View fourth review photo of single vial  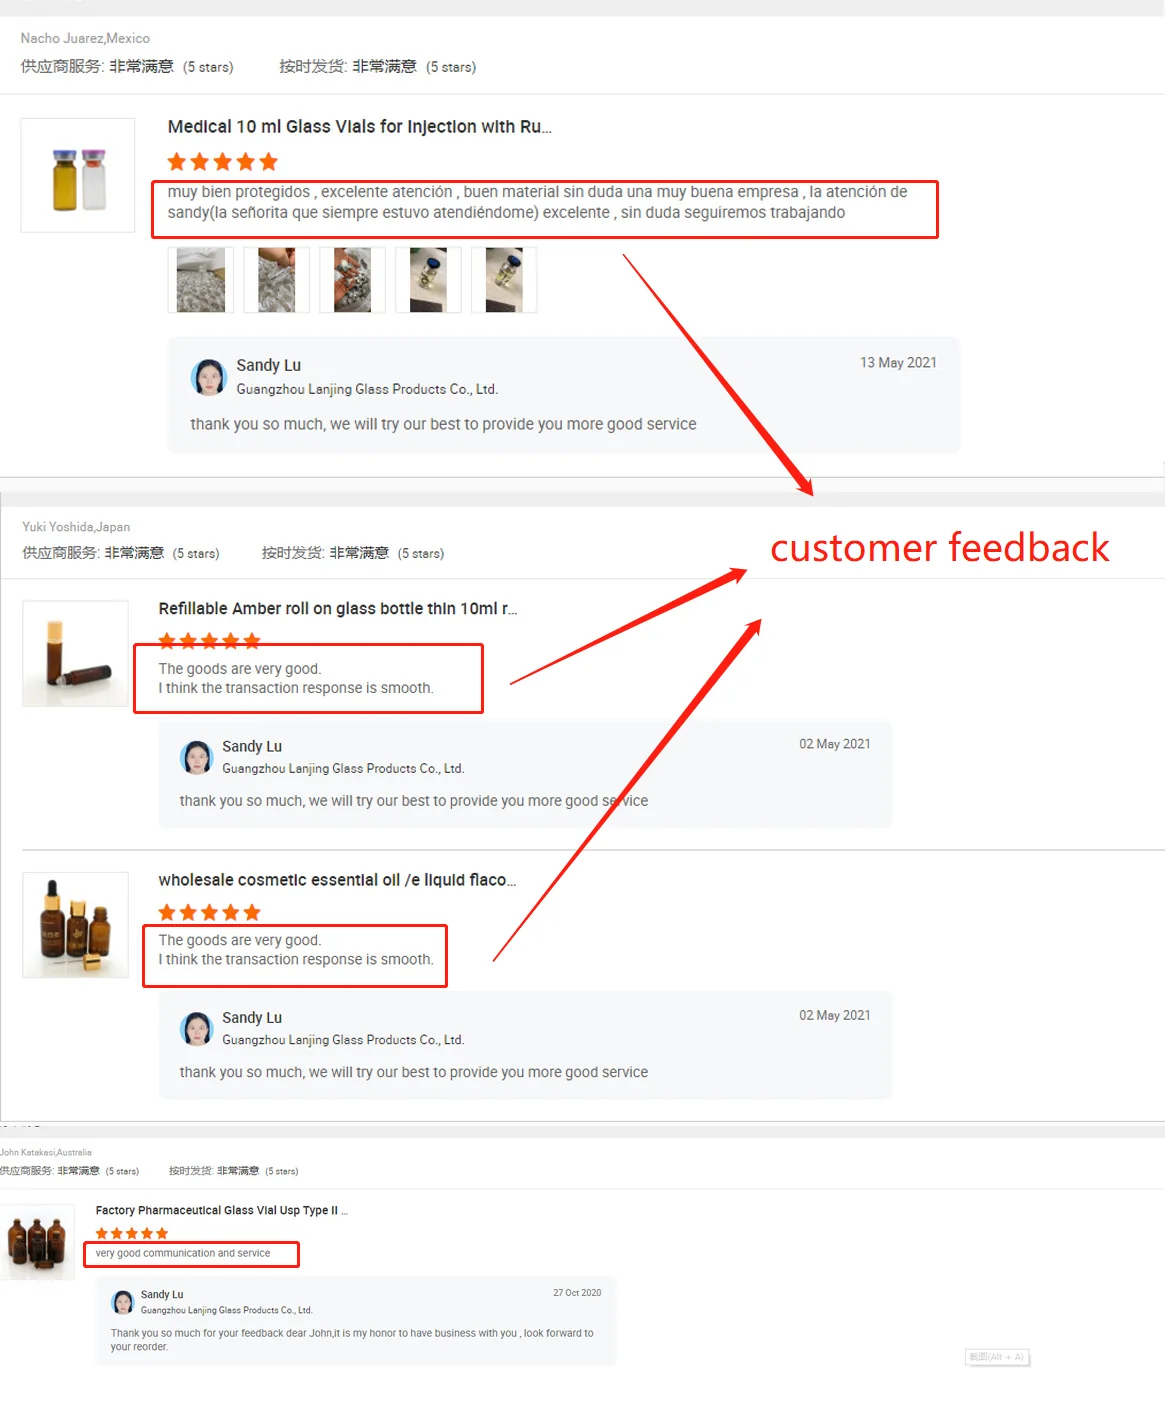point(428,280)
